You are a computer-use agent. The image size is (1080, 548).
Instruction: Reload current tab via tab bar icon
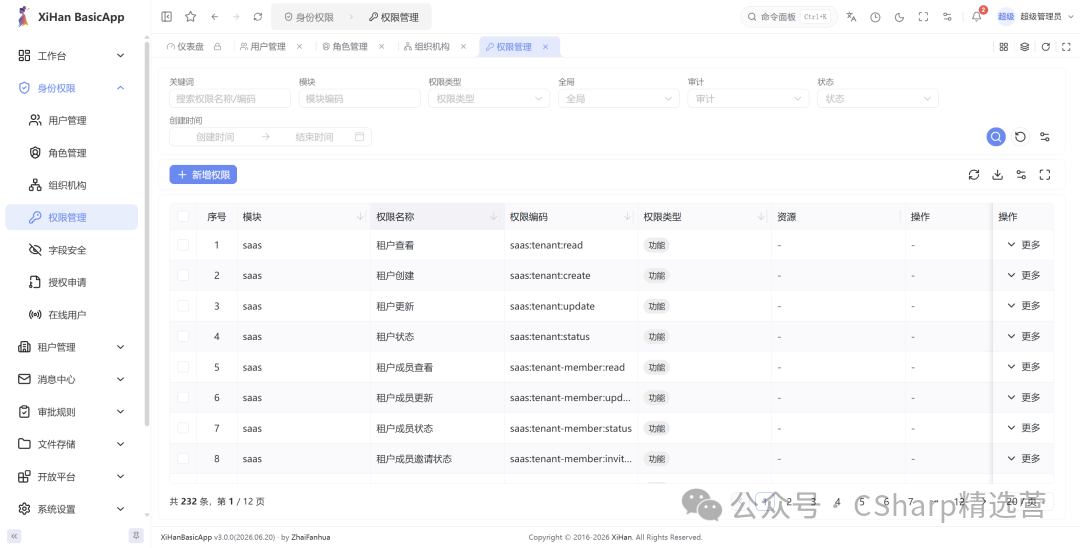(1046, 47)
